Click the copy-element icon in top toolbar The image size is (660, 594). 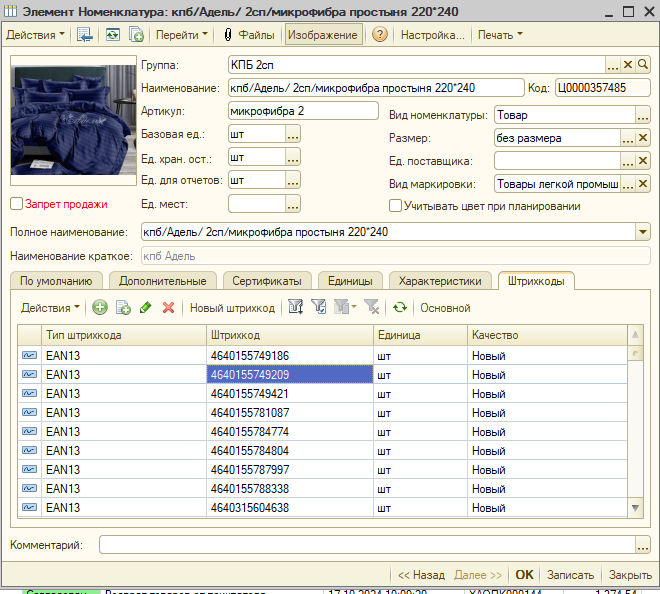[x=136, y=35]
